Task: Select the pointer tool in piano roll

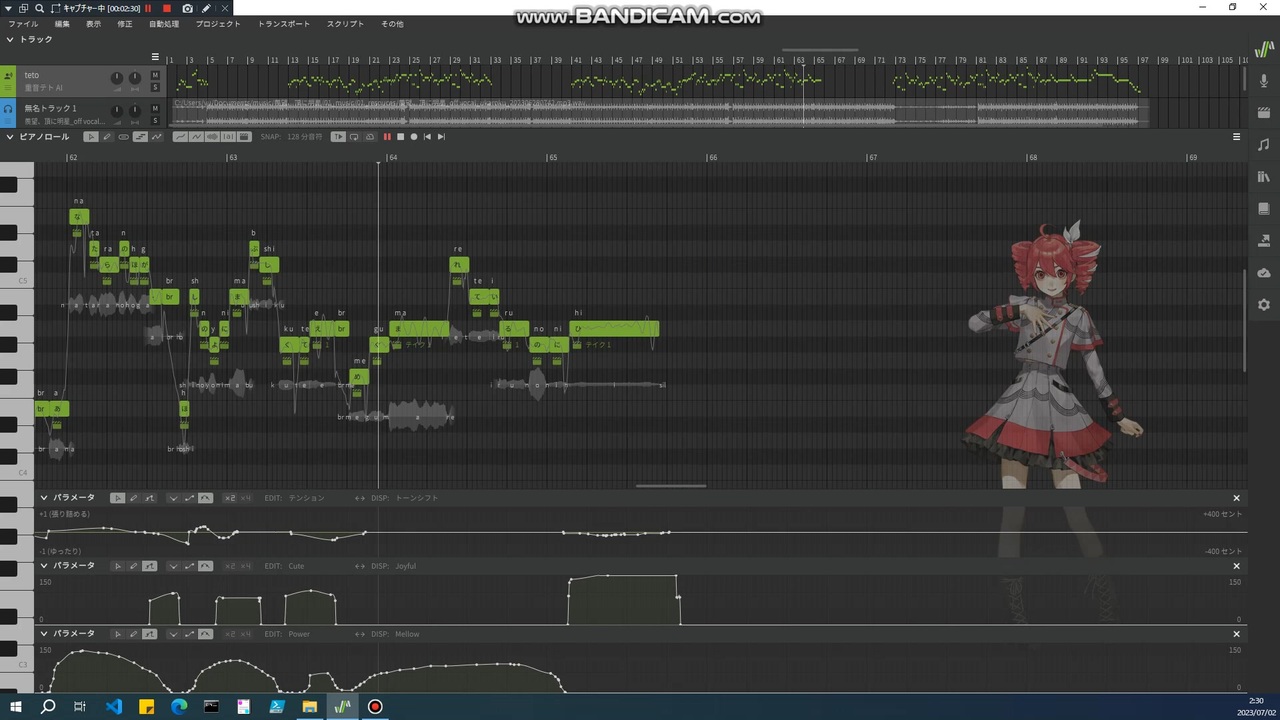Action: click(91, 137)
